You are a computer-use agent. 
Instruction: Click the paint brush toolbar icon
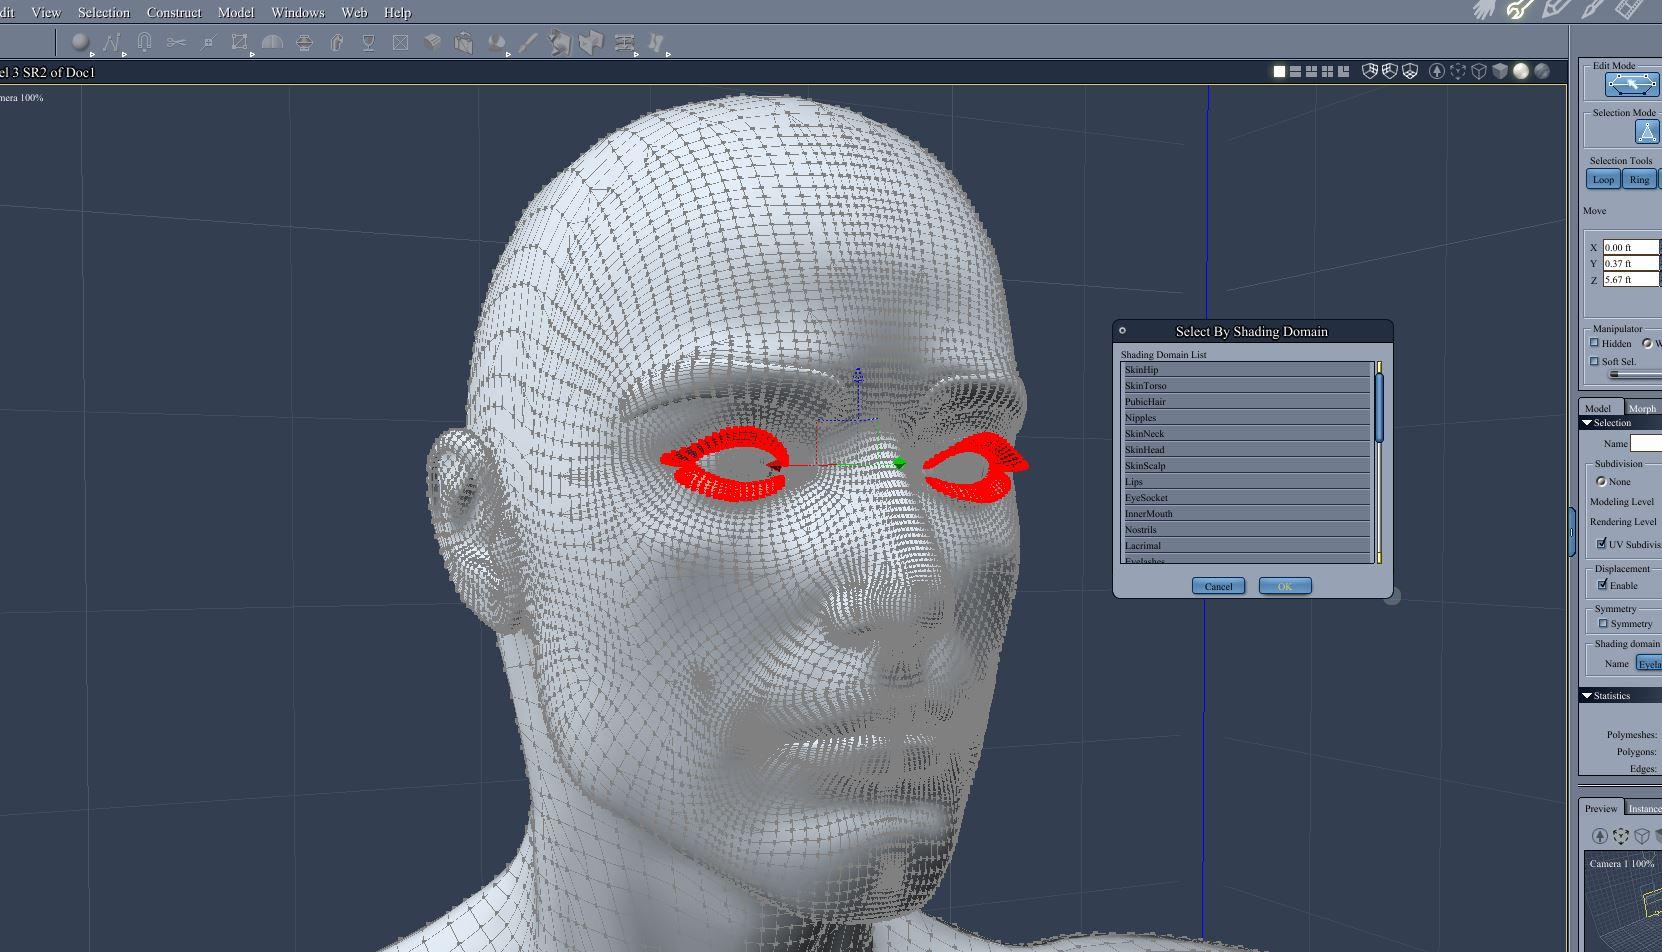(528, 42)
